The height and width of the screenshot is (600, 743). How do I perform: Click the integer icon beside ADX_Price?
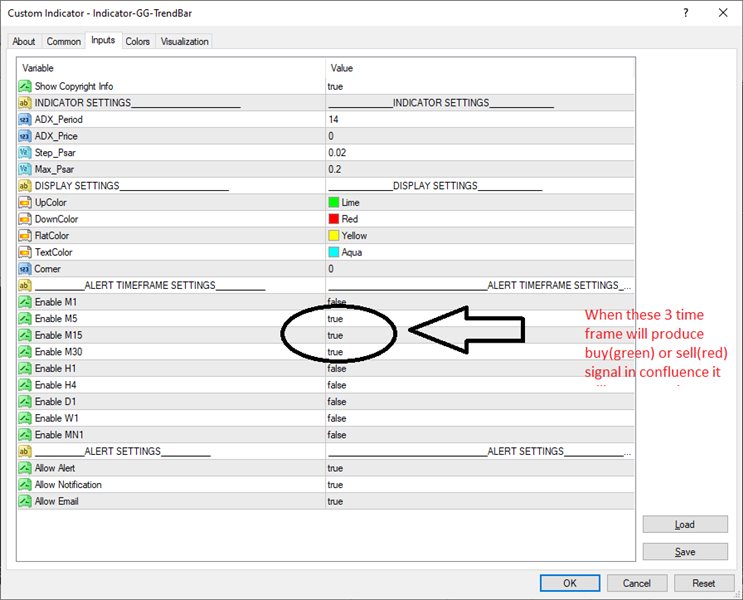(25, 136)
